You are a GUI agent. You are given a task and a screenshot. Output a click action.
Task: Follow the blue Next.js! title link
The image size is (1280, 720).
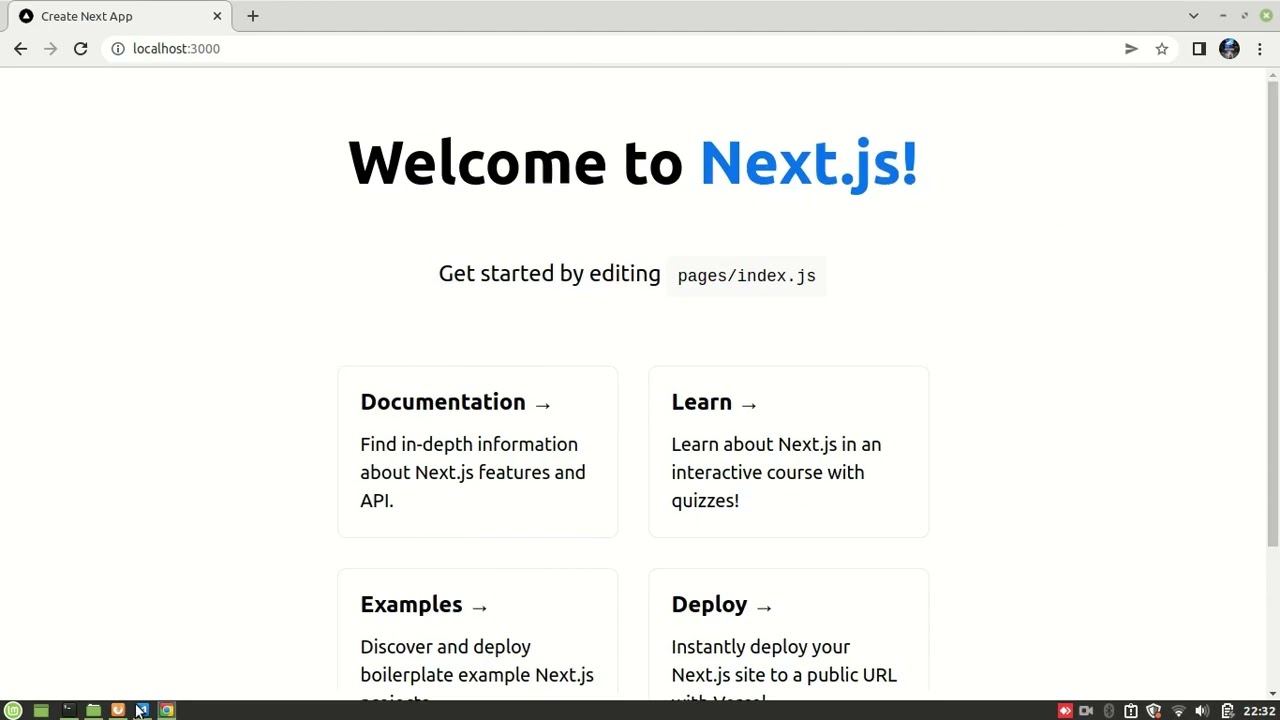click(808, 163)
